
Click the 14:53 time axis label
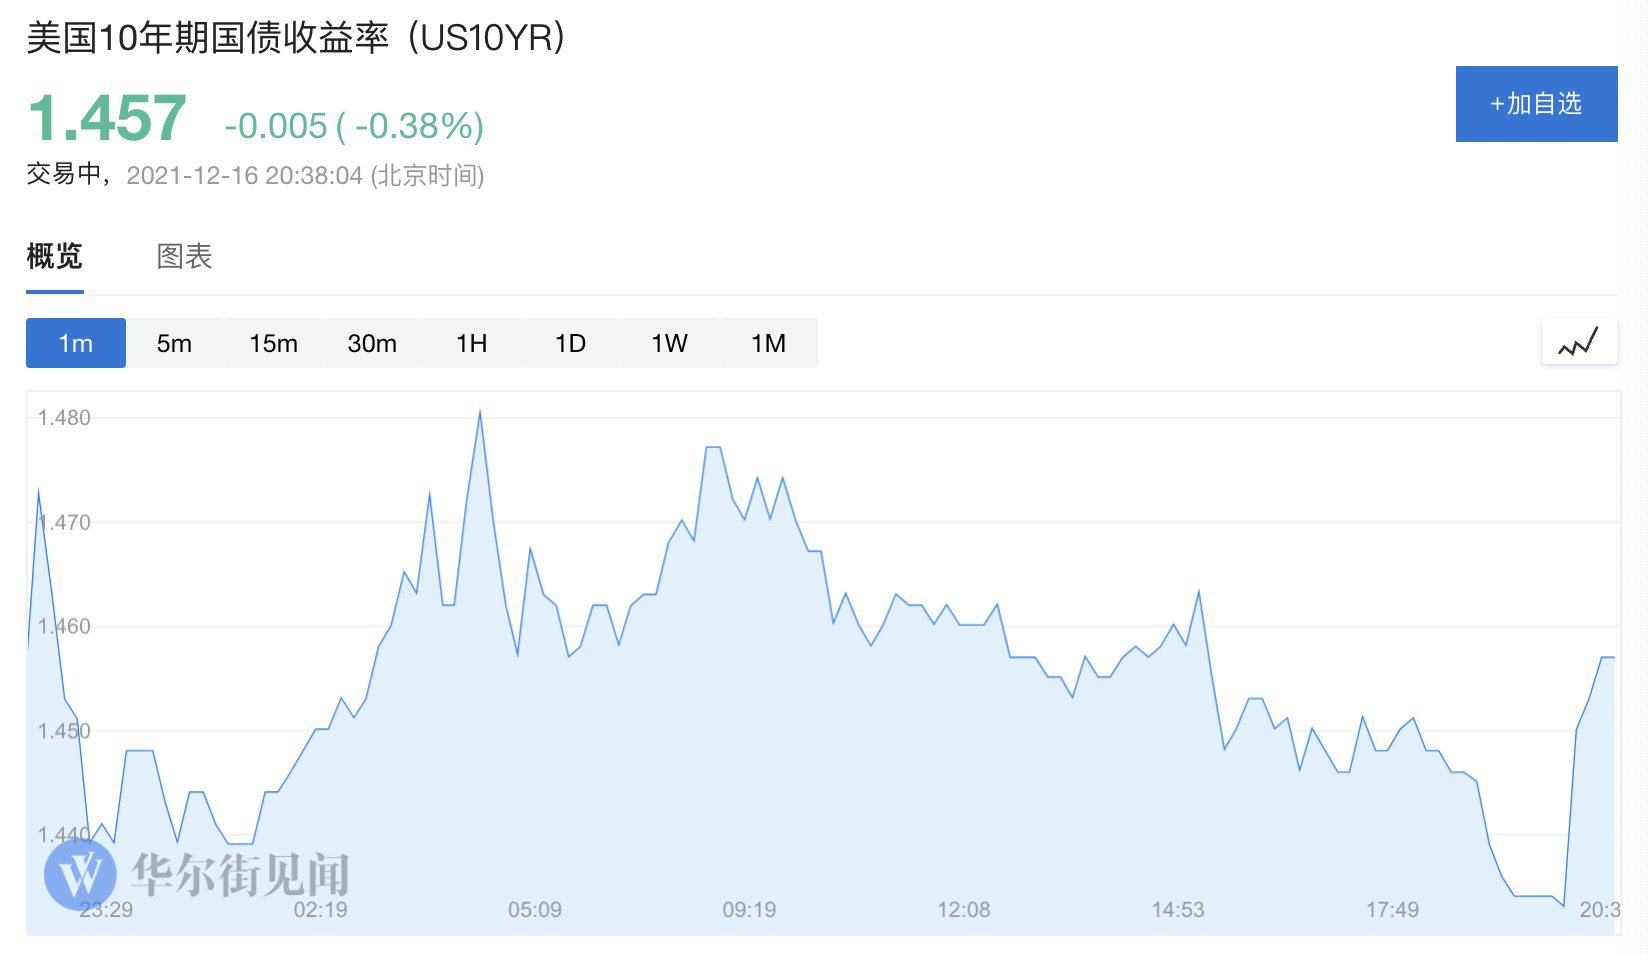point(1178,910)
